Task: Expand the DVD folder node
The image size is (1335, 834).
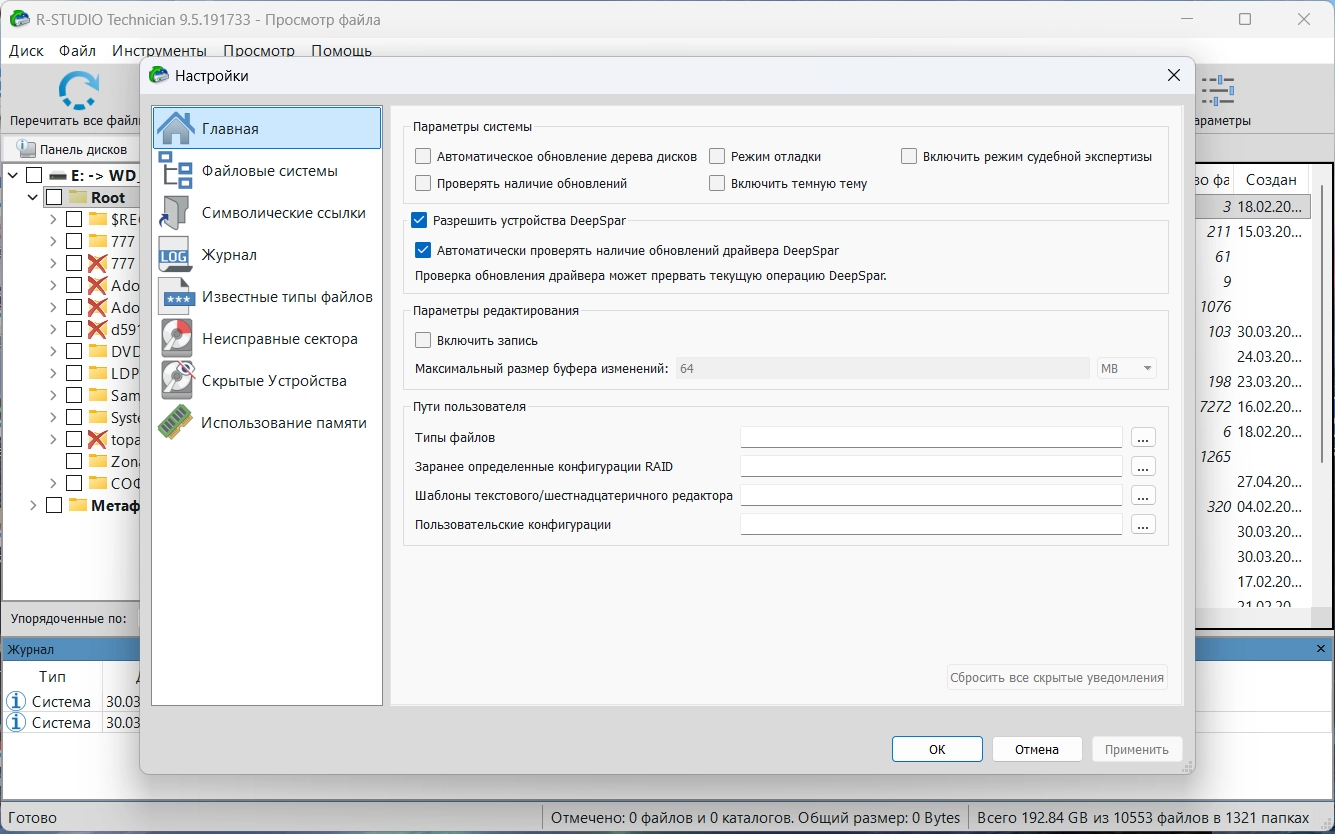Action: pyautogui.click(x=53, y=351)
